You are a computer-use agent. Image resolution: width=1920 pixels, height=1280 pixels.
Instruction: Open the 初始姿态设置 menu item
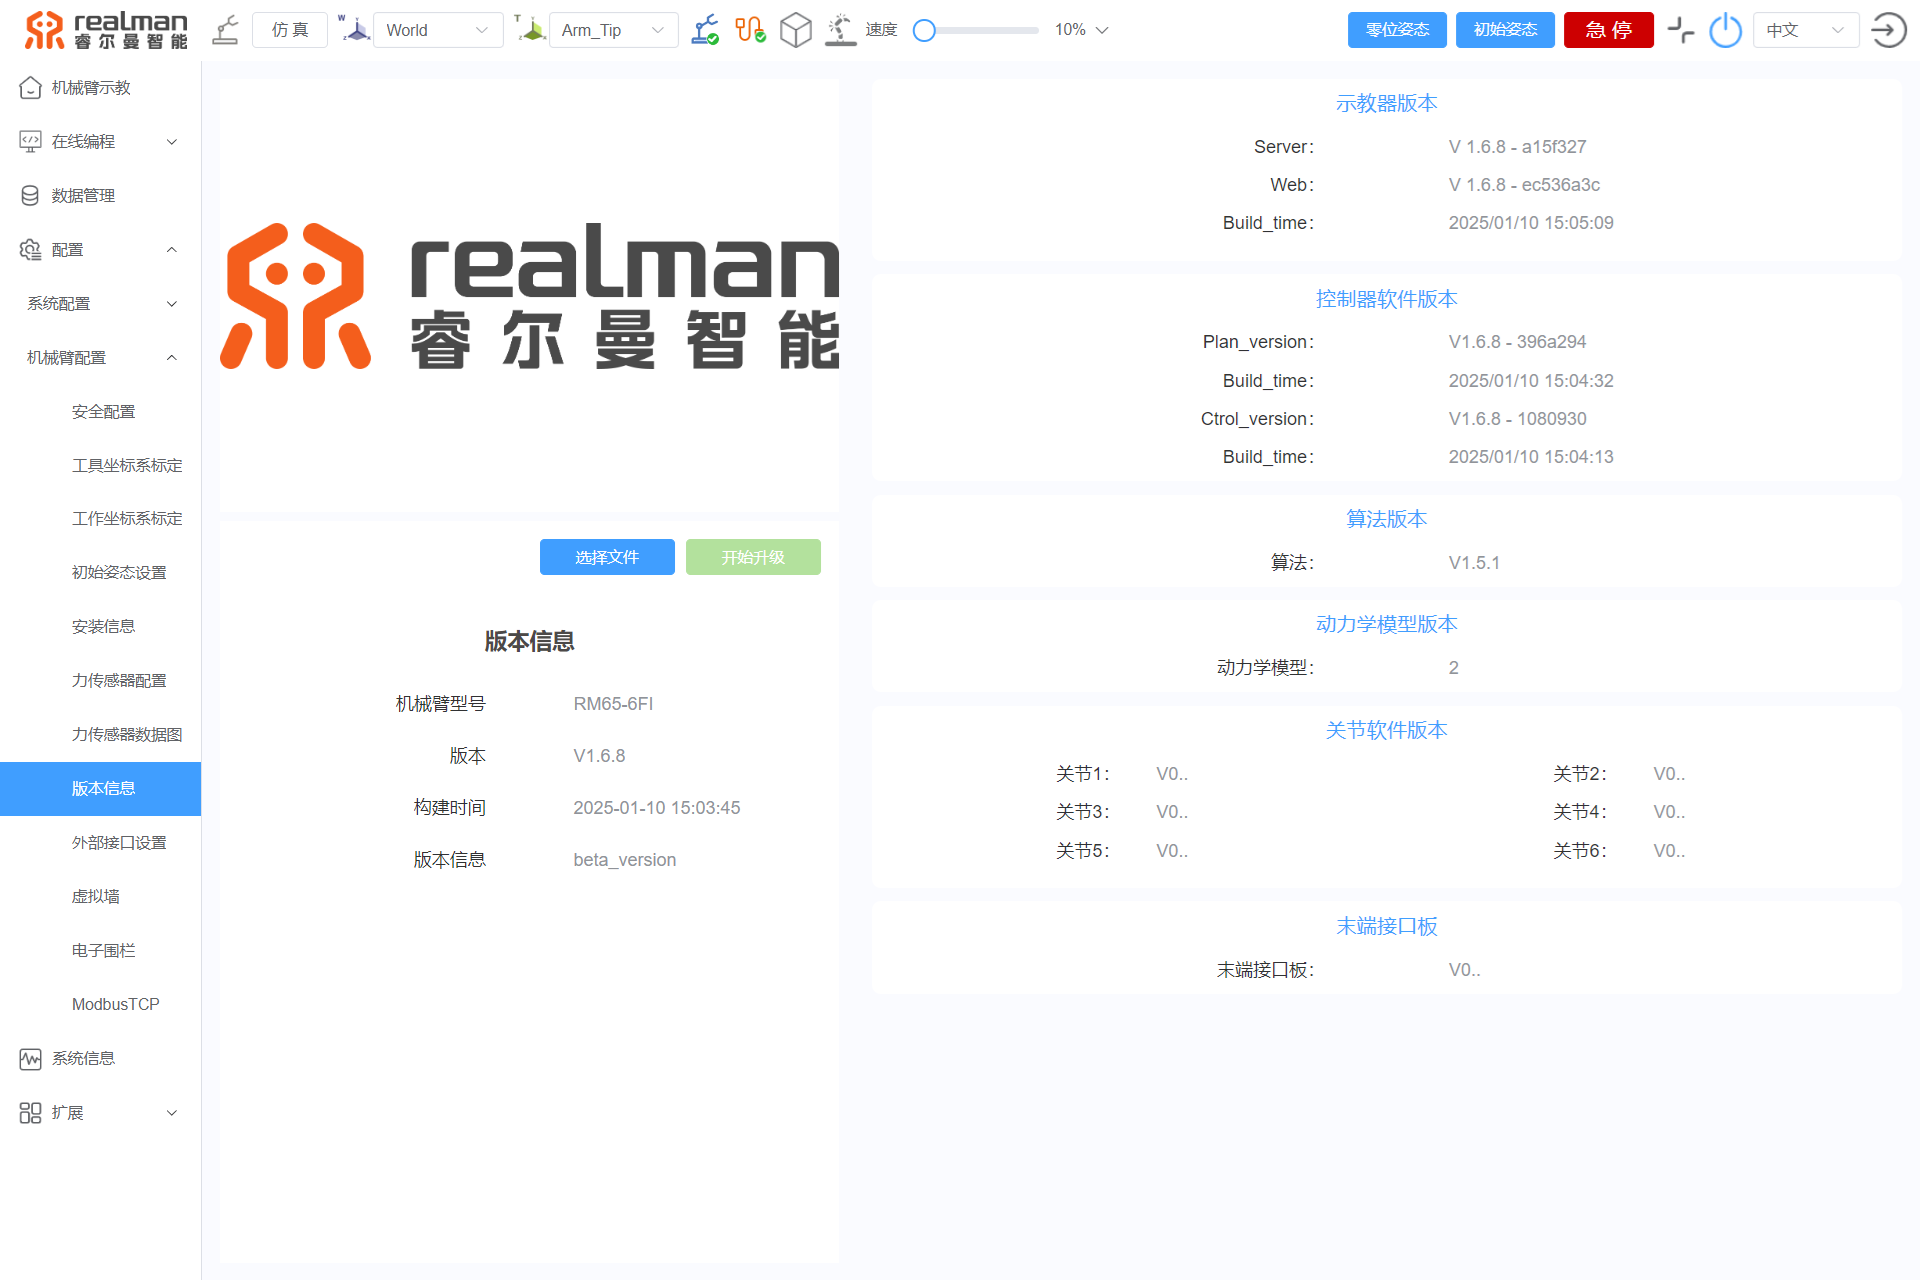click(x=100, y=573)
